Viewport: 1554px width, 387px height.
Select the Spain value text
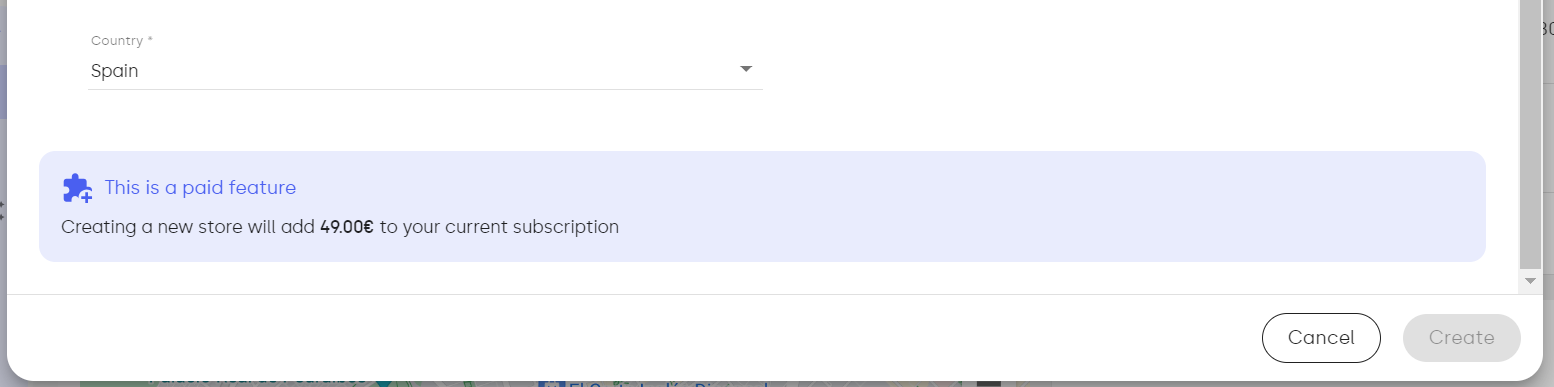(114, 71)
